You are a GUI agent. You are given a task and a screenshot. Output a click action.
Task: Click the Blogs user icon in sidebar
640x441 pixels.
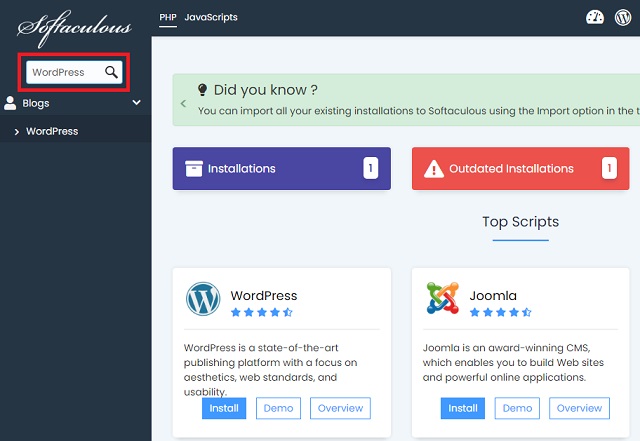coord(11,102)
